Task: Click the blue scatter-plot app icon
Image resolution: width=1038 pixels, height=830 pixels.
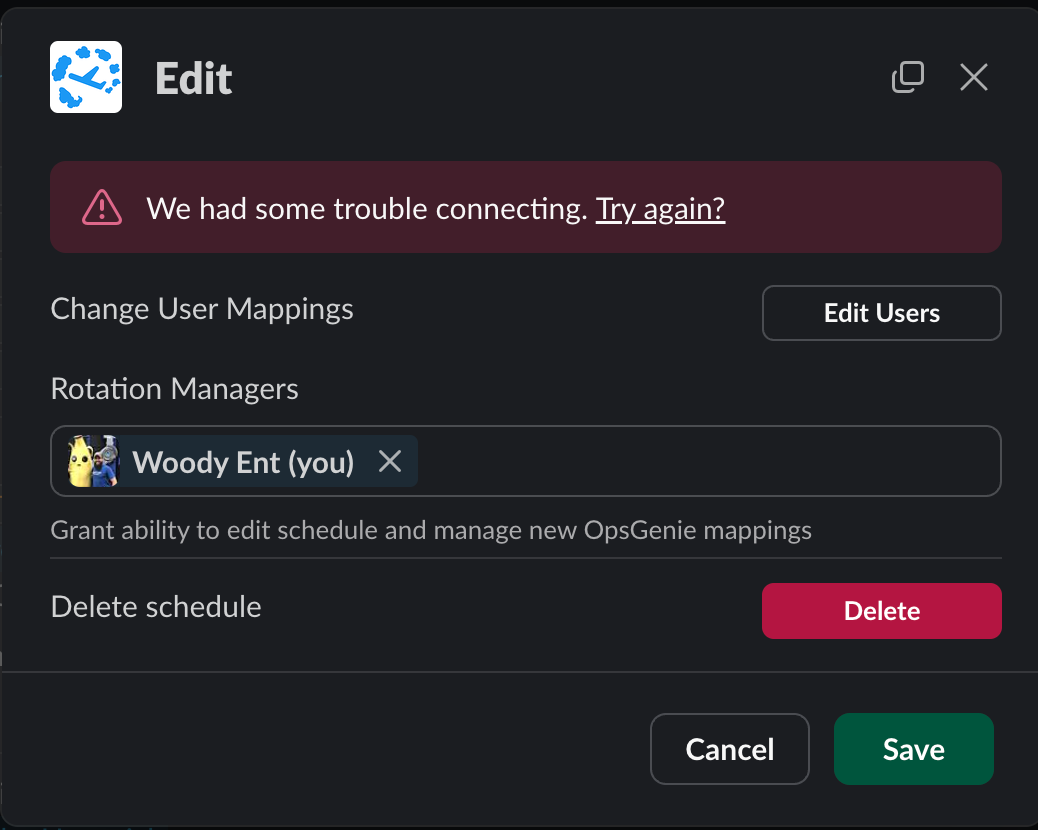Action: pos(85,77)
